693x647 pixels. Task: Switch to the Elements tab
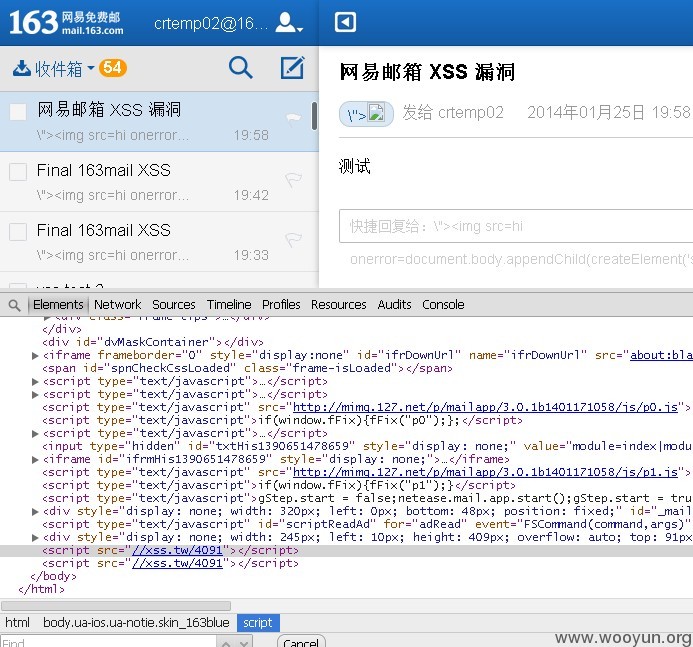[x=58, y=304]
